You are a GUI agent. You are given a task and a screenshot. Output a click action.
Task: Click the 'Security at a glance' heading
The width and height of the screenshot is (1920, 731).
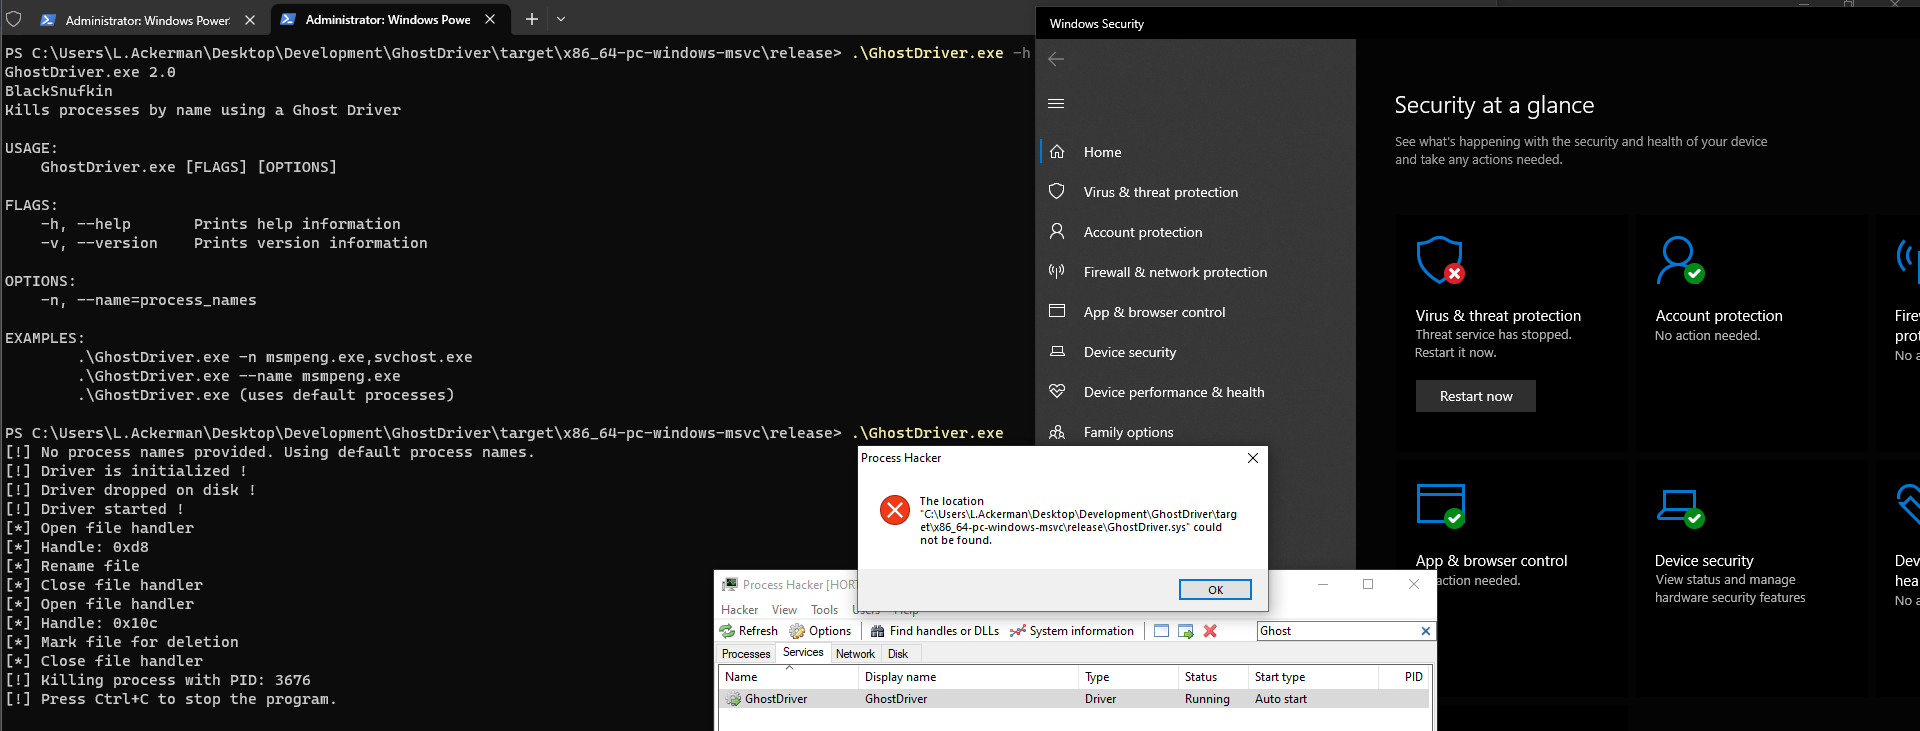1494,105
